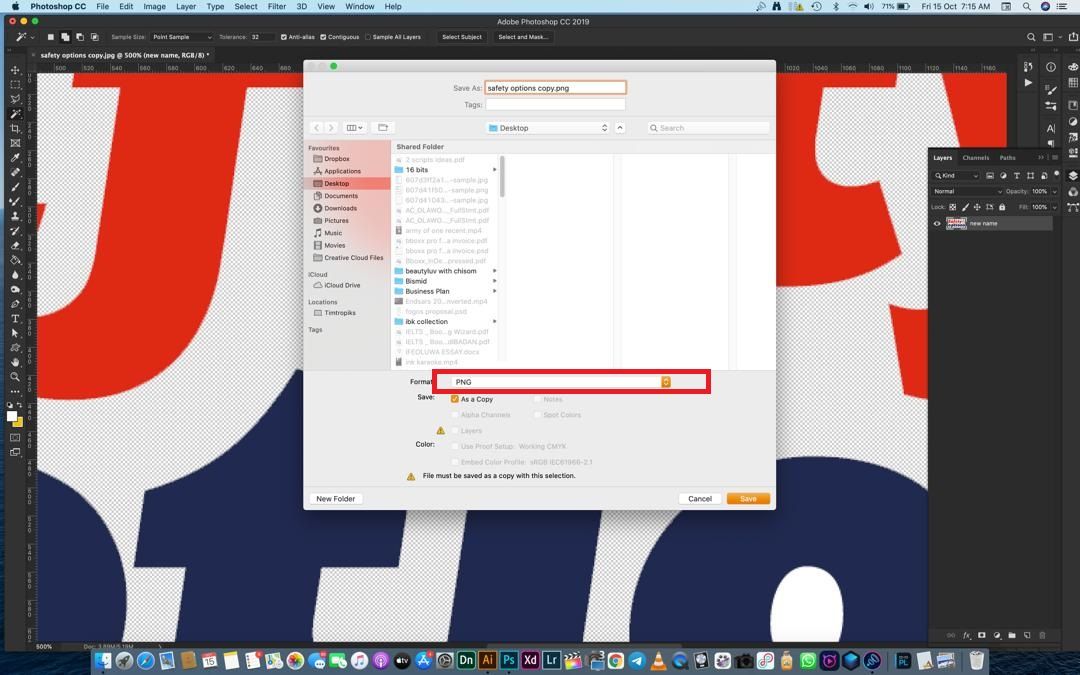Uncheck the As a Copy checkbox
This screenshot has width=1080, height=675.
coord(455,399)
